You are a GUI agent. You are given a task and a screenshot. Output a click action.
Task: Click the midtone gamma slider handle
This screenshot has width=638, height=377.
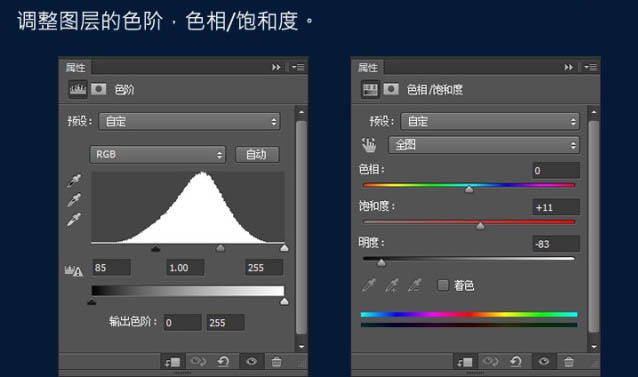[x=220, y=248]
